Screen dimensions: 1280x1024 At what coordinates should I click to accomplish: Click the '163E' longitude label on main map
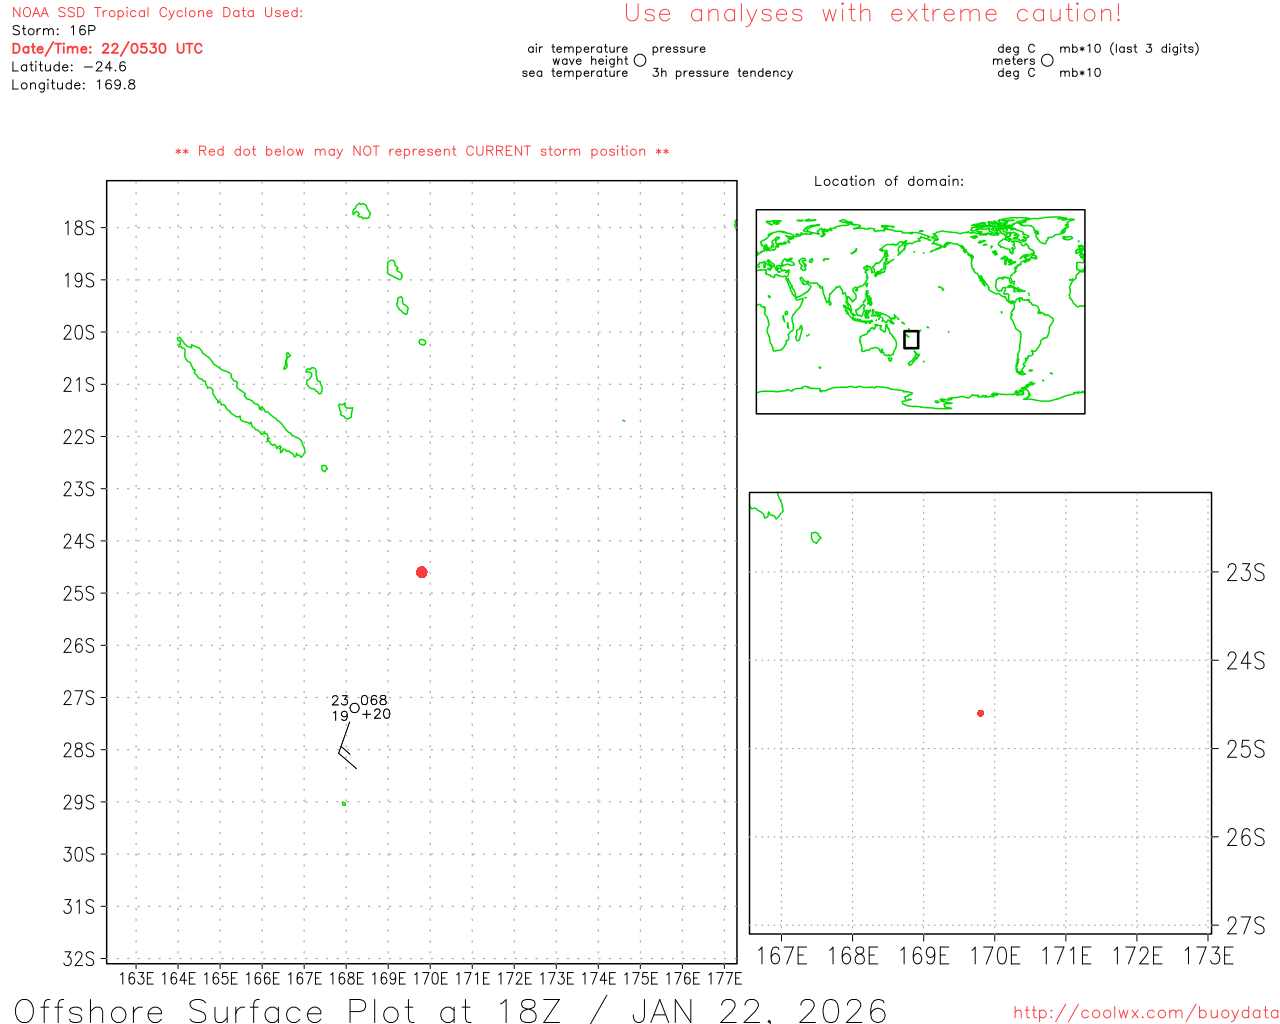point(136,978)
